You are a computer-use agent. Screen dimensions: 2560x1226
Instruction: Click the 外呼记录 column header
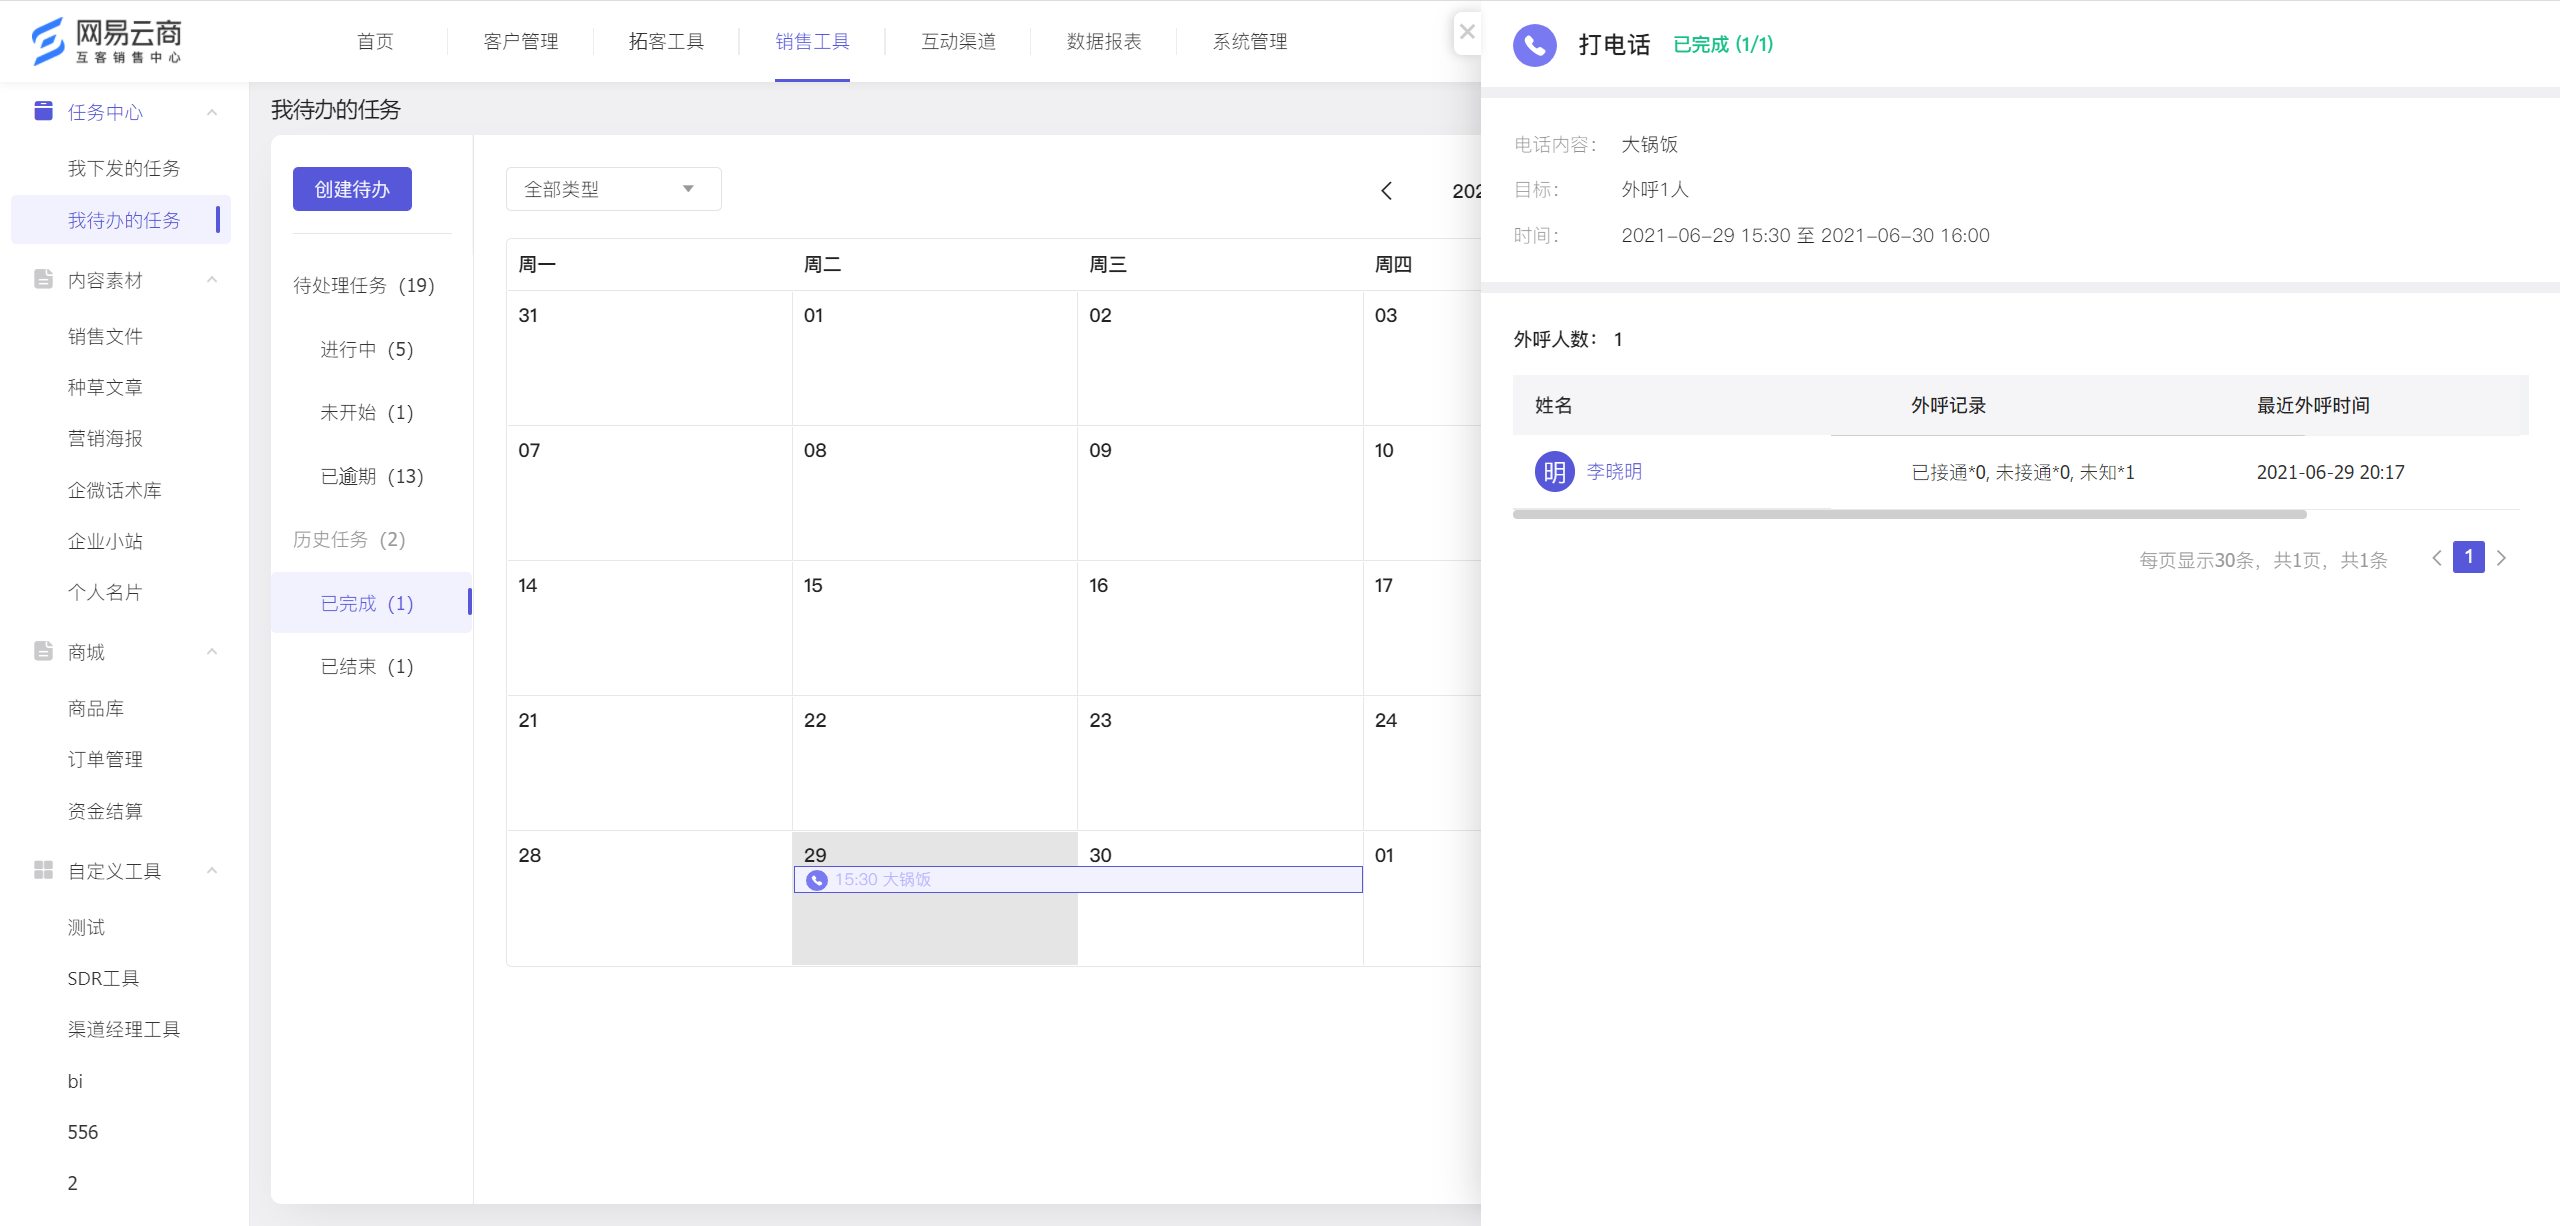coord(1948,405)
